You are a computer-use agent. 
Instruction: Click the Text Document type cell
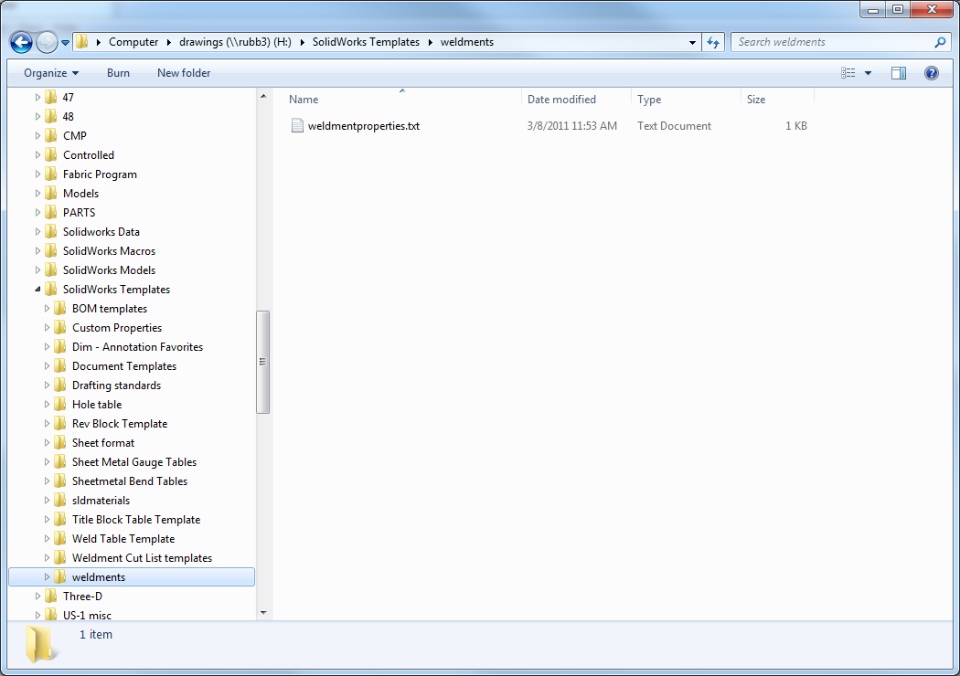pos(674,126)
